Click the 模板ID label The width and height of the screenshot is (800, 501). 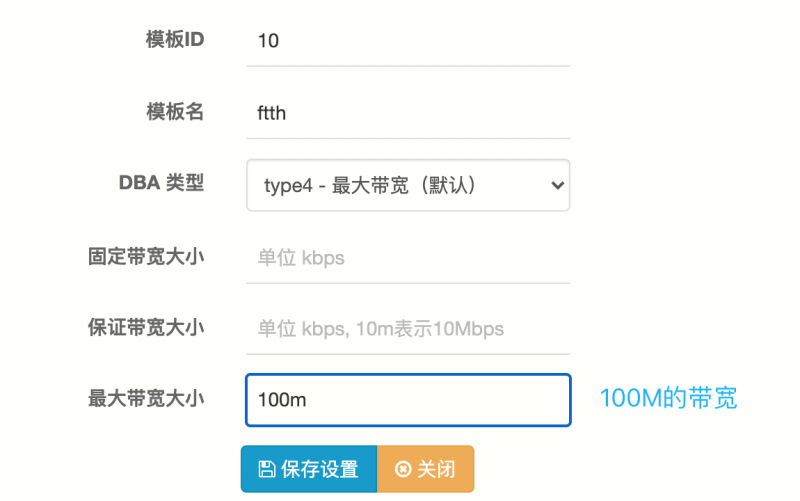(x=175, y=39)
